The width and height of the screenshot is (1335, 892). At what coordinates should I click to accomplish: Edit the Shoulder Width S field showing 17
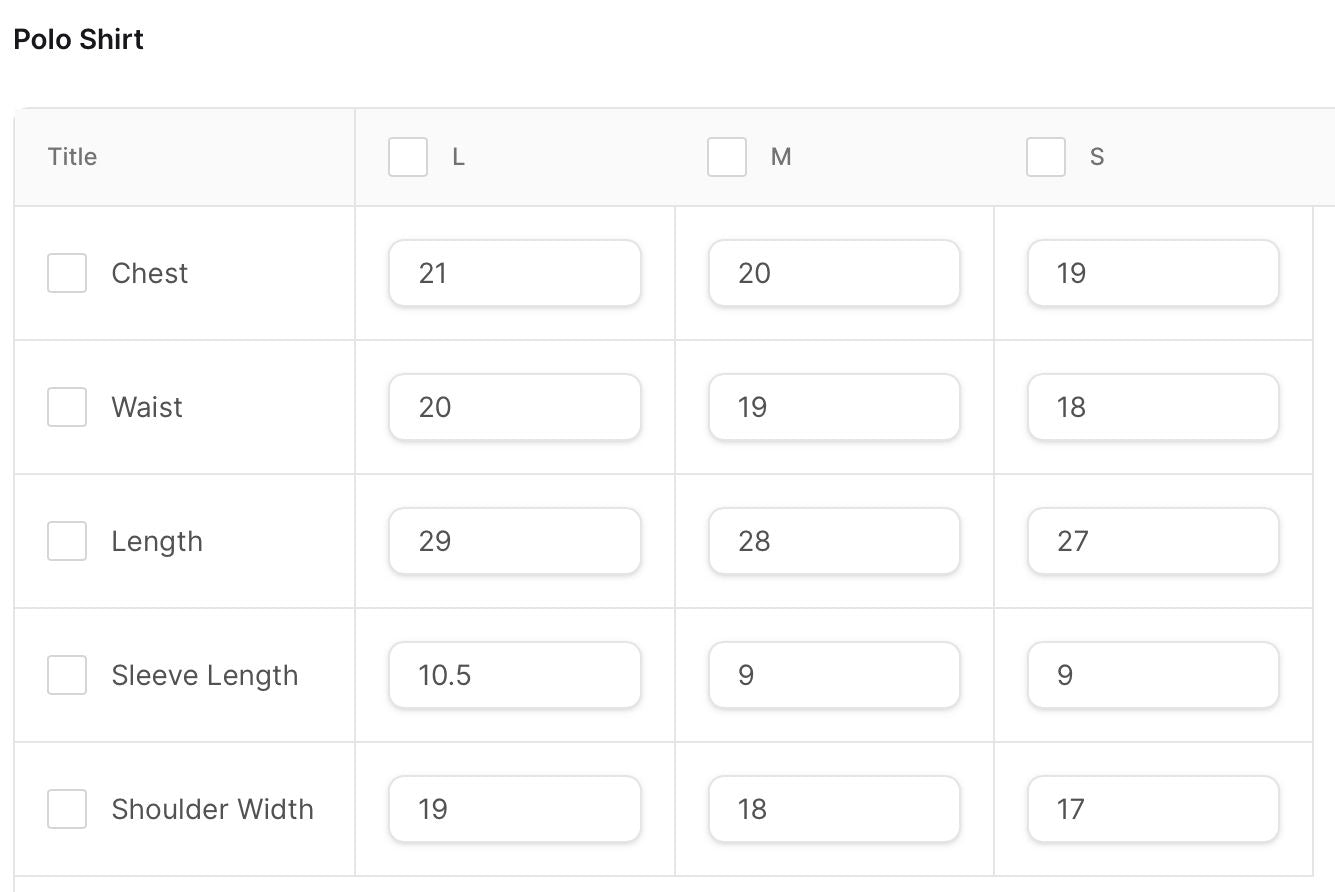click(x=1152, y=809)
